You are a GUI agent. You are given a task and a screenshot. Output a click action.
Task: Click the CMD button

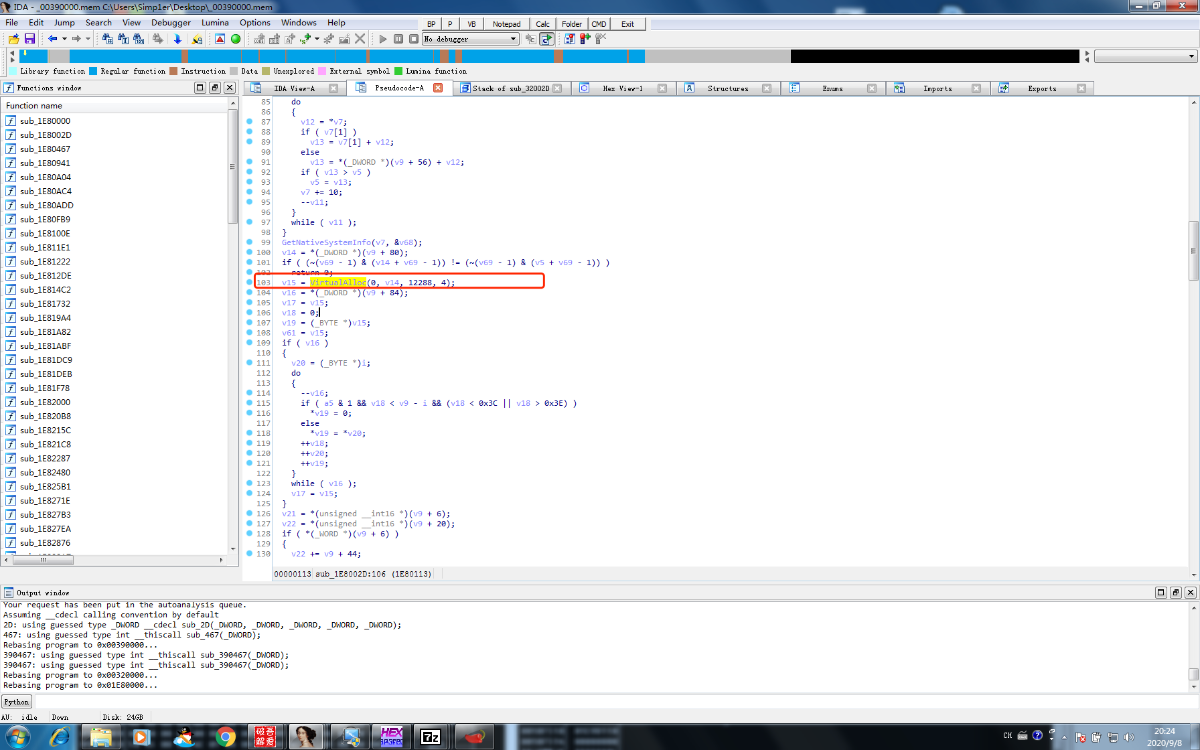pyautogui.click(x=598, y=23)
